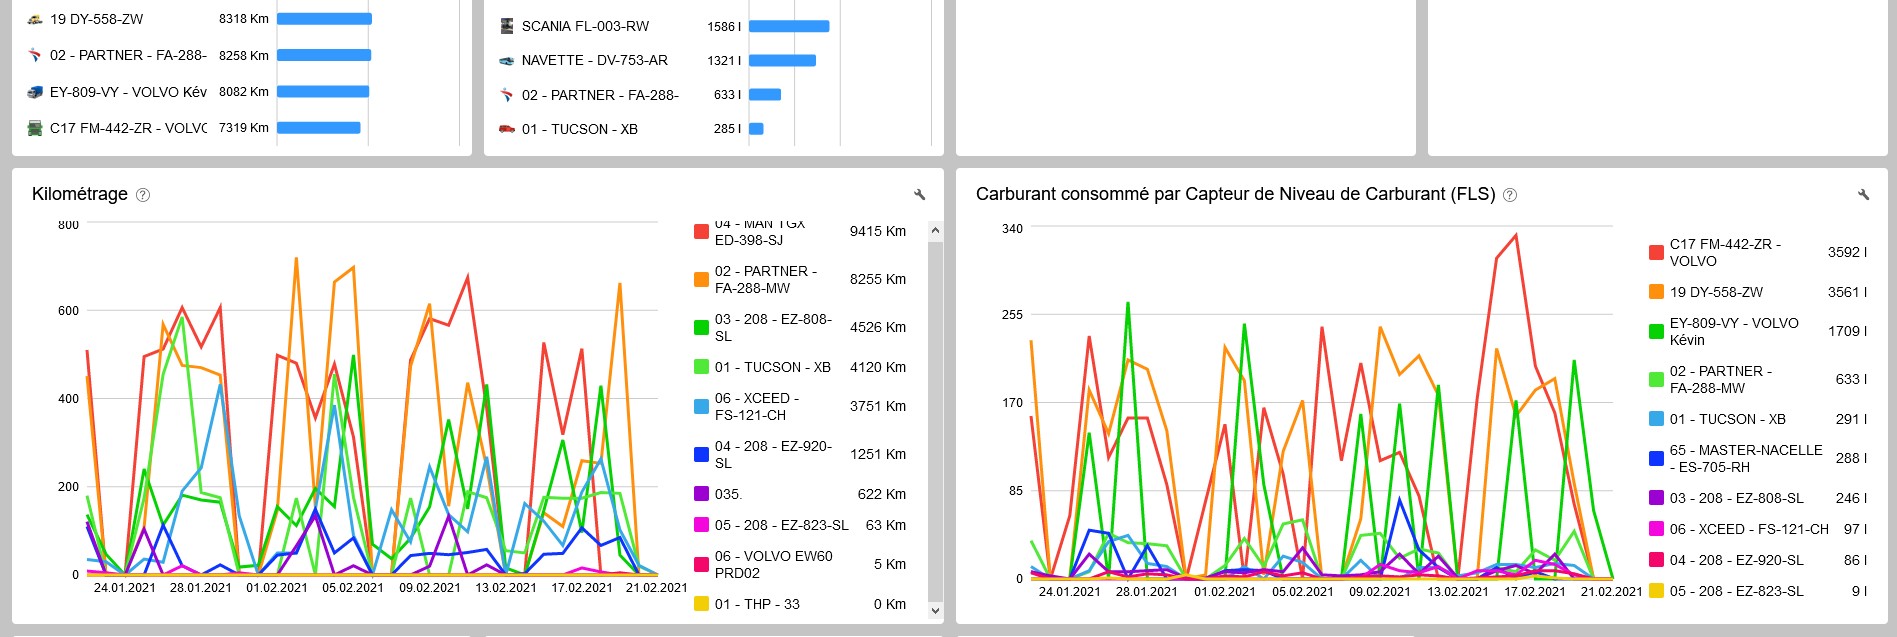The width and height of the screenshot is (1897, 637).
Task: Click help icon next to Kilométrage title
Action: pos(143,195)
